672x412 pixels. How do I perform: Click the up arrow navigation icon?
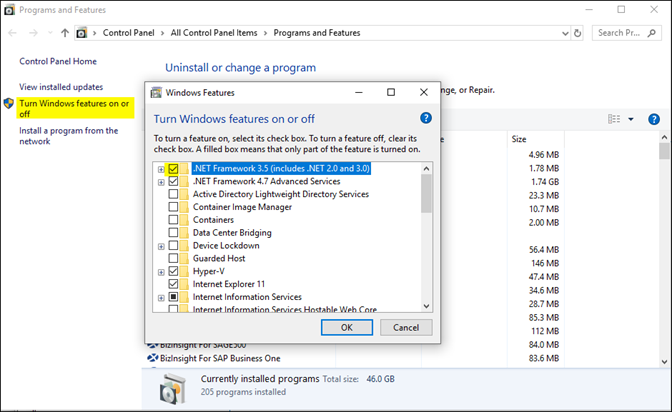click(66, 33)
